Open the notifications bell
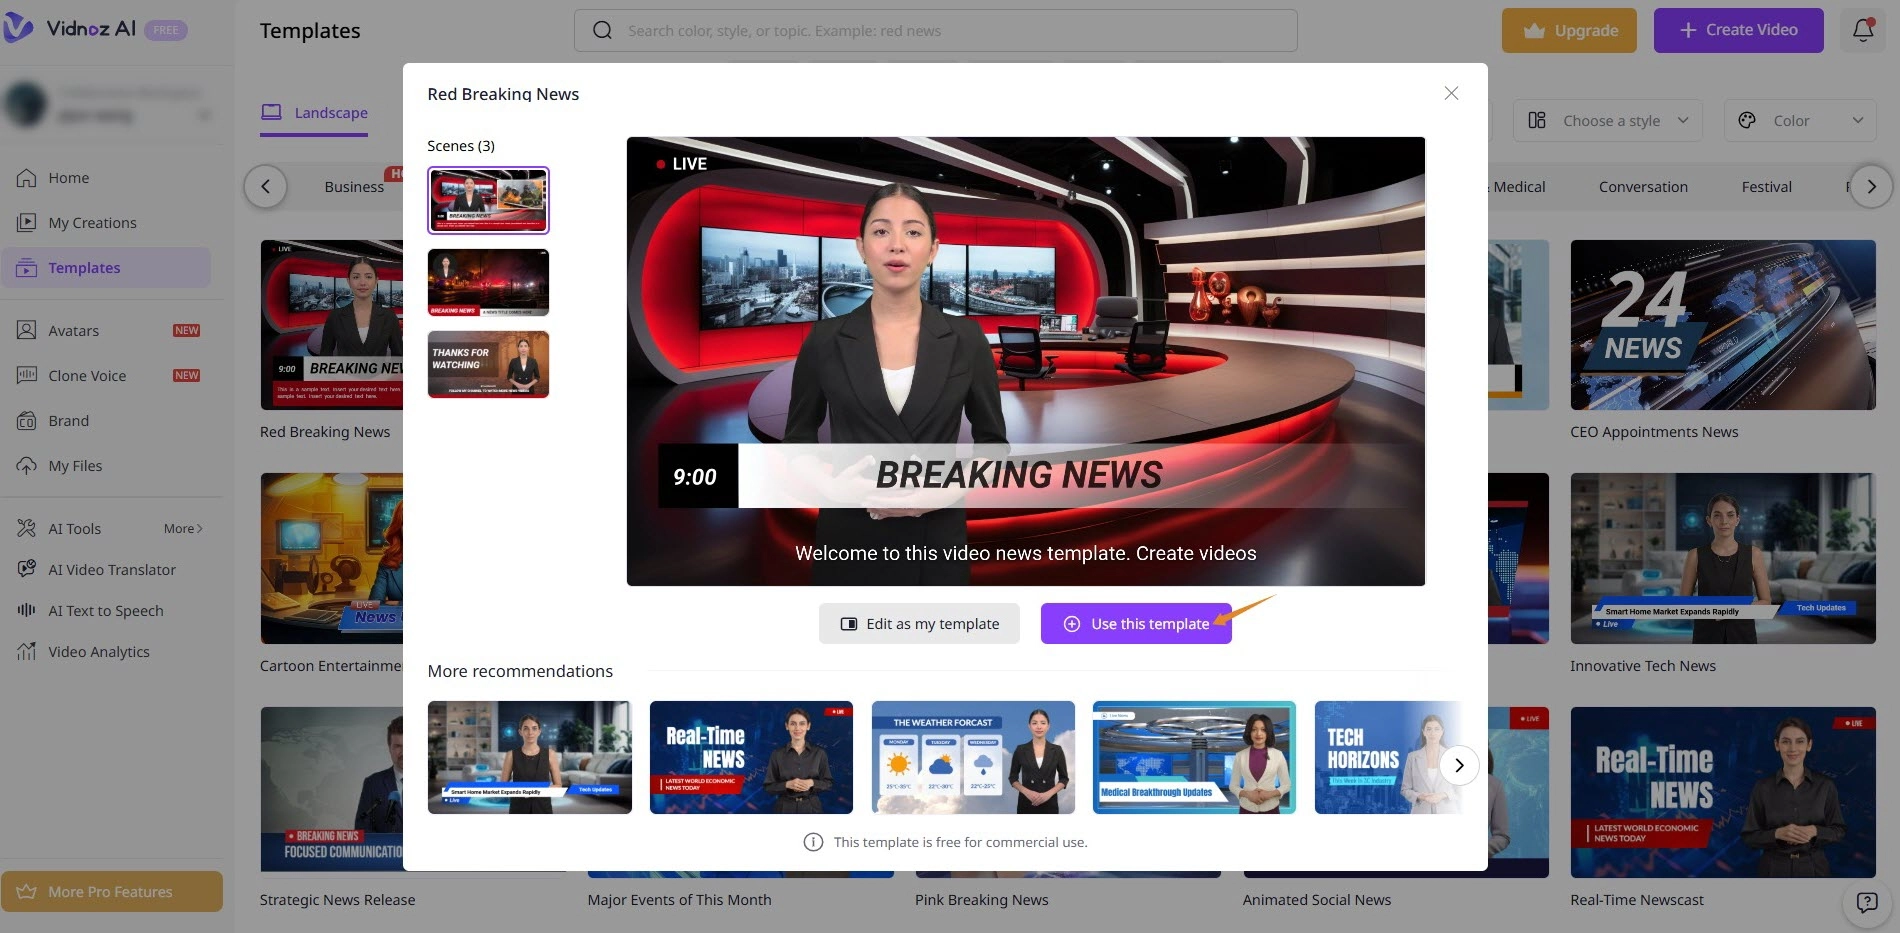1900x933 pixels. pyautogui.click(x=1862, y=30)
